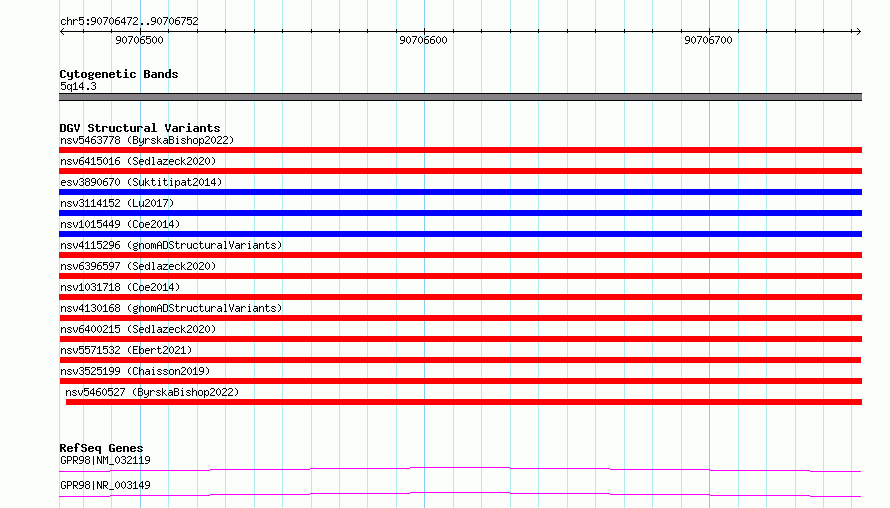Click nsv4115296 (gnomADStructuralVariants) label
Image resolution: width=890 pixels, height=508 pixels.
pyautogui.click(x=171, y=245)
